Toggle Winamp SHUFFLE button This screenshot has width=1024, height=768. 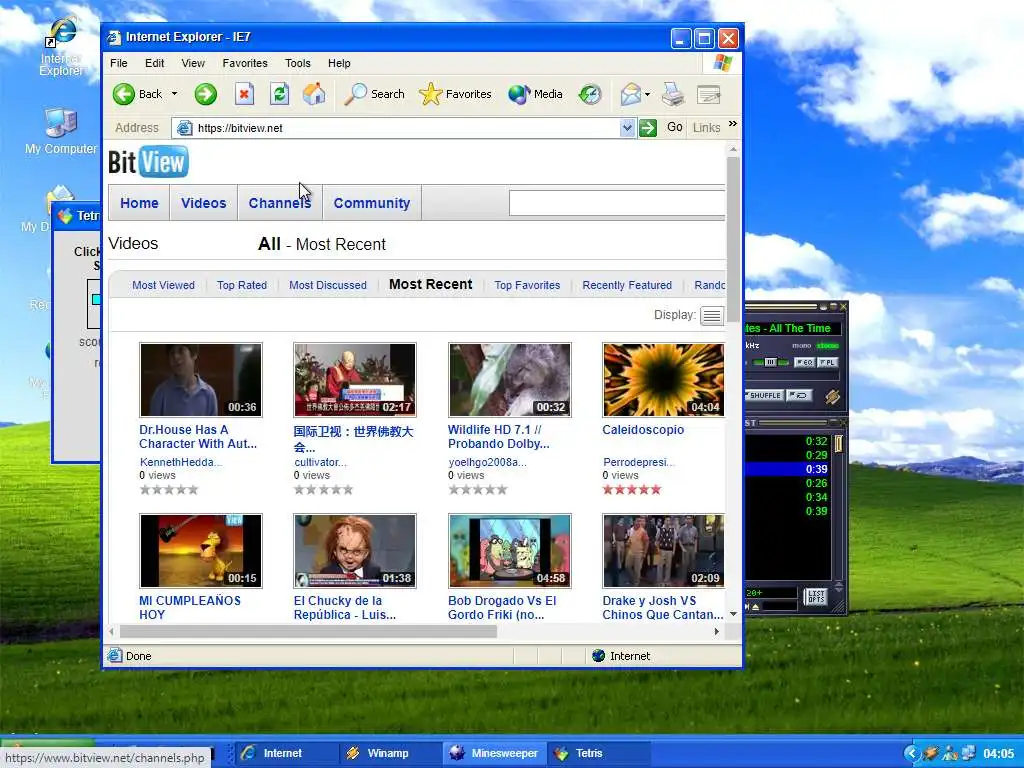tap(763, 395)
